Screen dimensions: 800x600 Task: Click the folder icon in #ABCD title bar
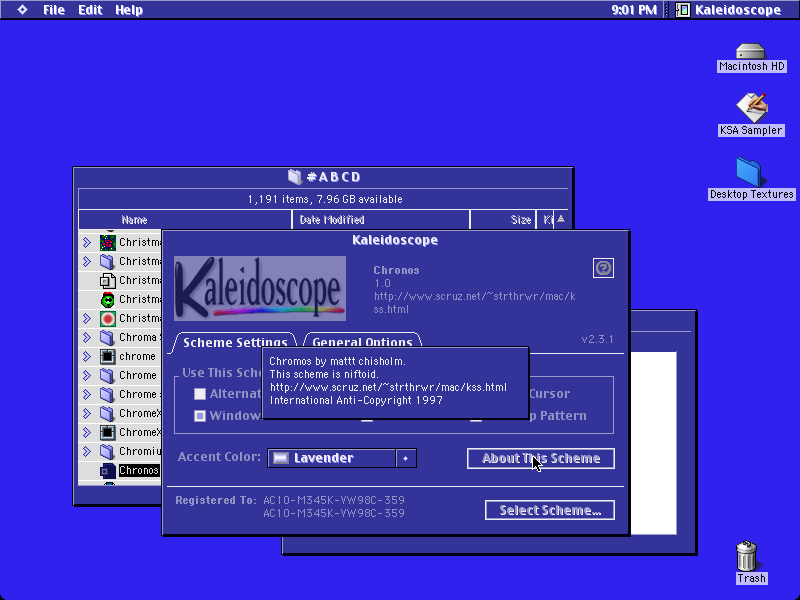295,177
